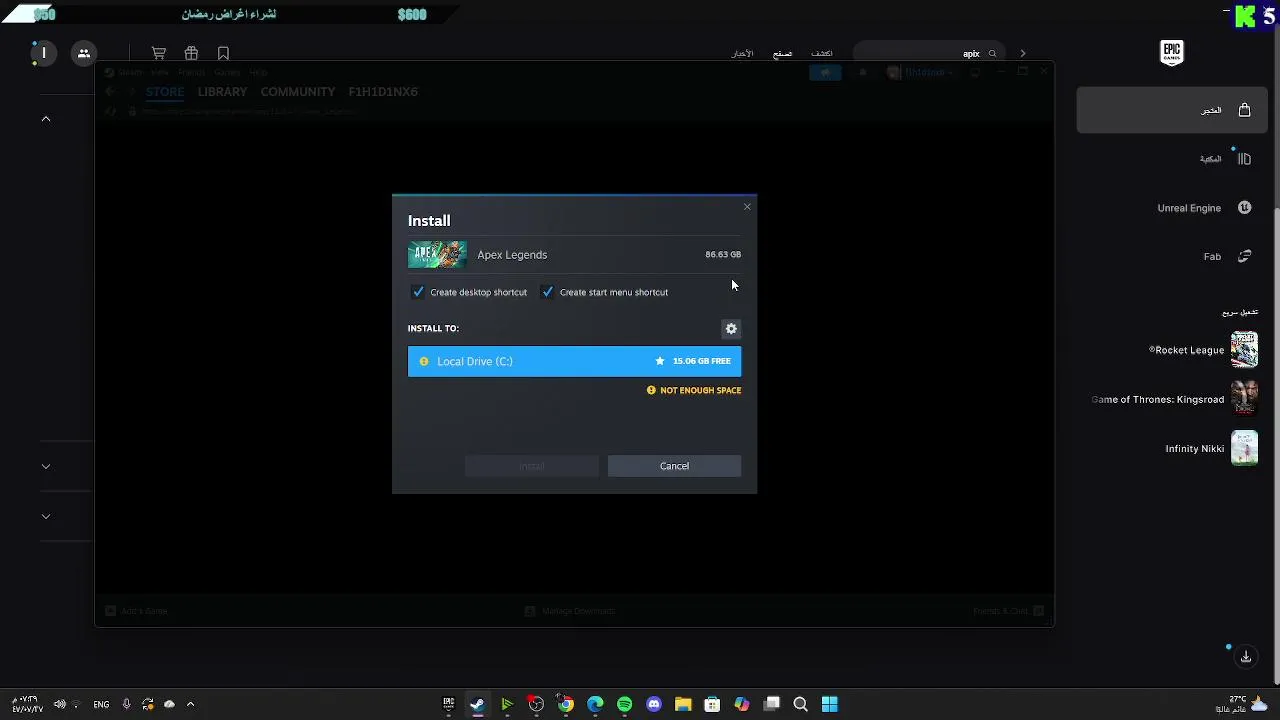Collapse the upper chevron in left panel
Viewport: 1280px width, 720px height.
pyautogui.click(x=46, y=119)
